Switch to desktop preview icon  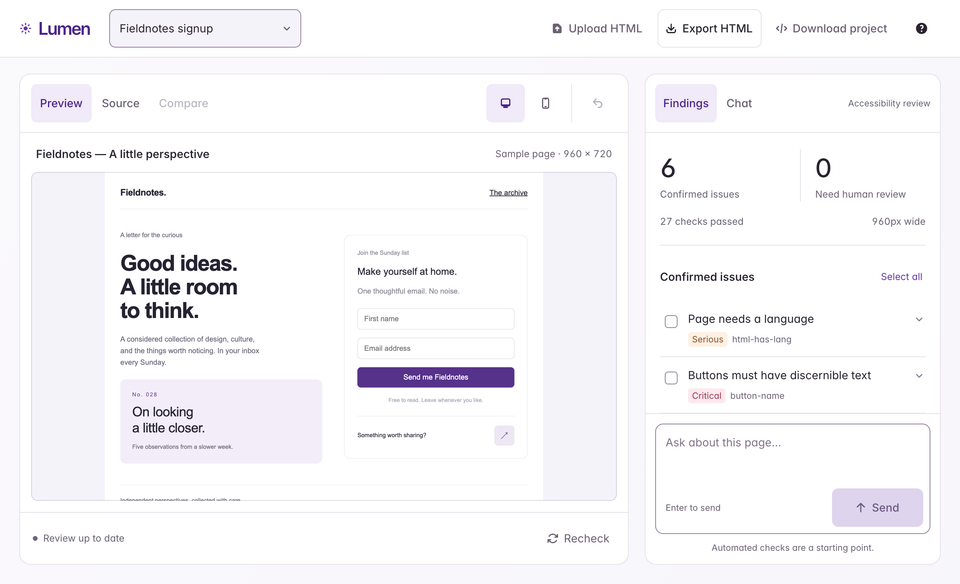tap(505, 103)
